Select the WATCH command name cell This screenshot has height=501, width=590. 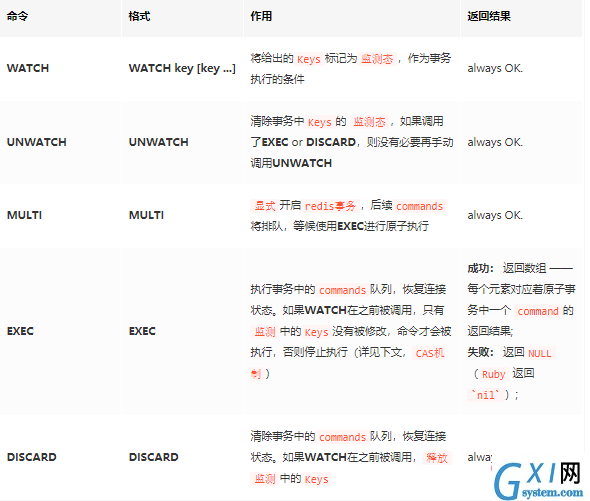(28, 68)
